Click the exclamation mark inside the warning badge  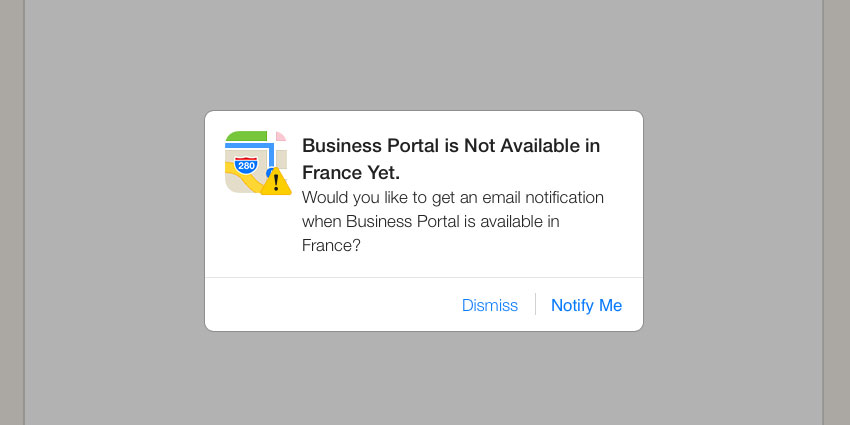point(276,183)
